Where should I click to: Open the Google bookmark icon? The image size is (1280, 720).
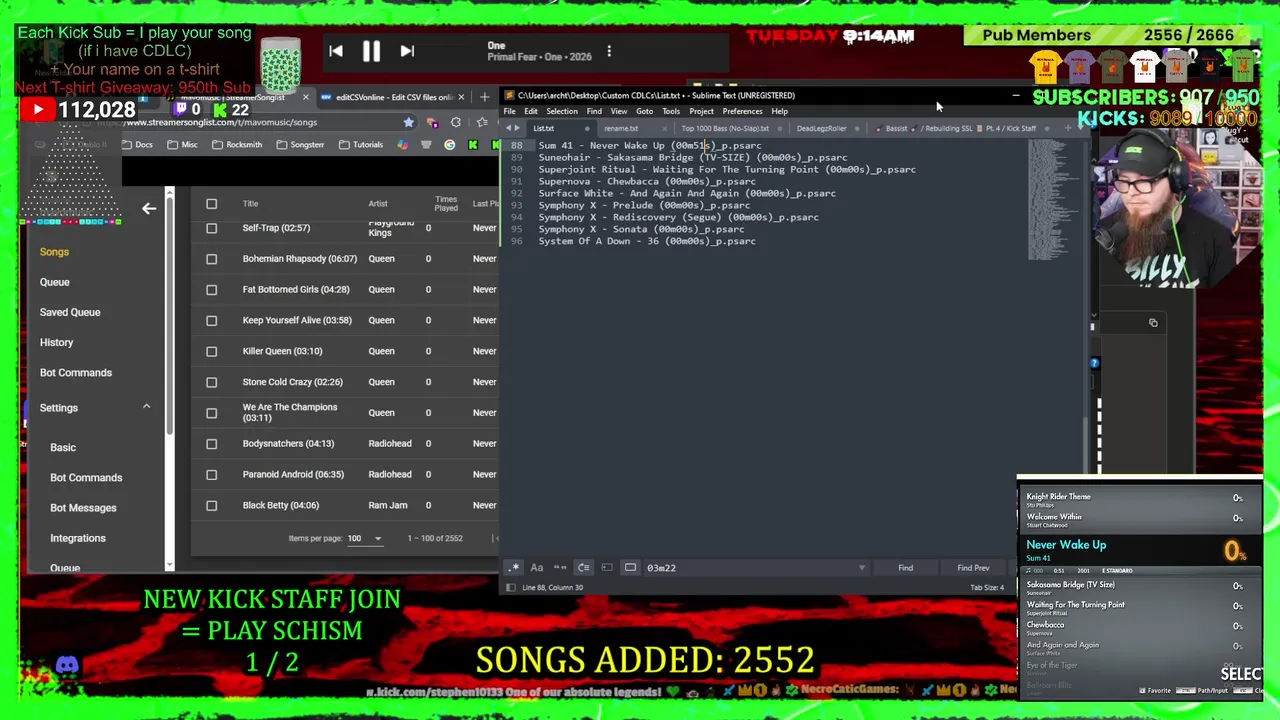pos(449,145)
